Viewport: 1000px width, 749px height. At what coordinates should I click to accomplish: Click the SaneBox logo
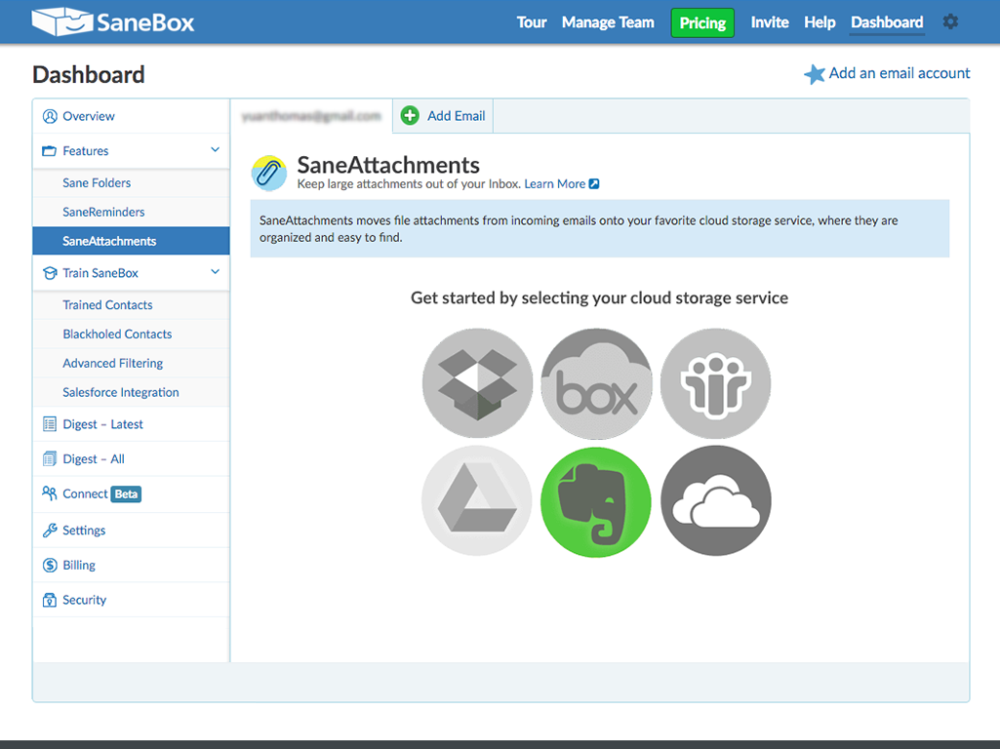112,22
